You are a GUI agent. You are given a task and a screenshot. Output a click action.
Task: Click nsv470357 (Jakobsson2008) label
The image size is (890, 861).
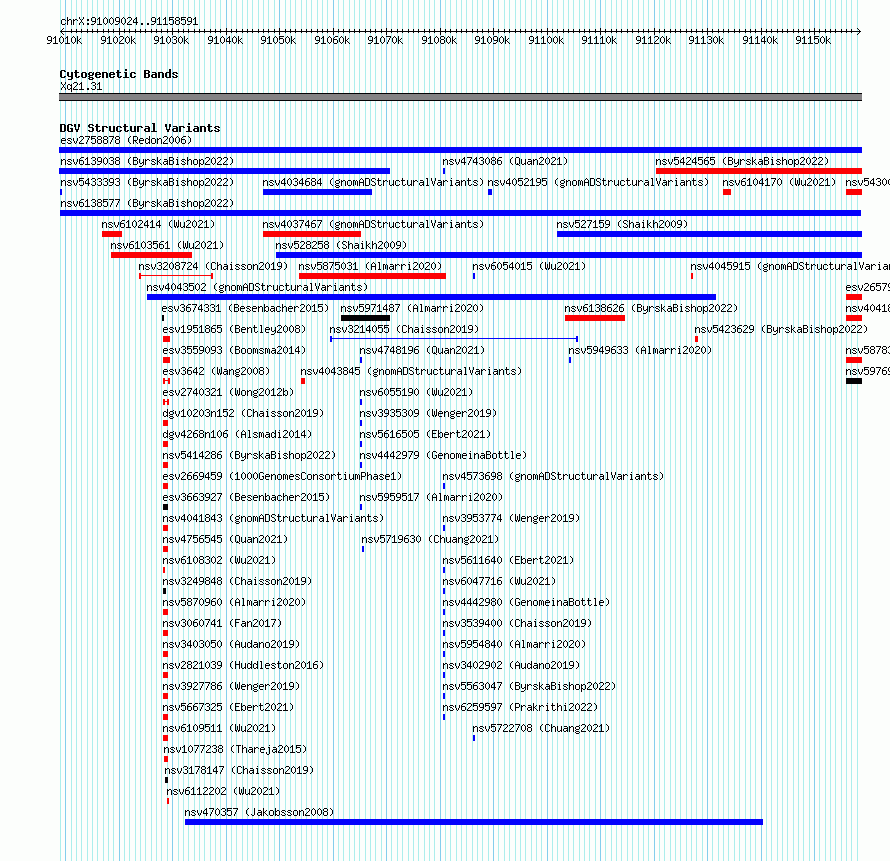(x=259, y=812)
